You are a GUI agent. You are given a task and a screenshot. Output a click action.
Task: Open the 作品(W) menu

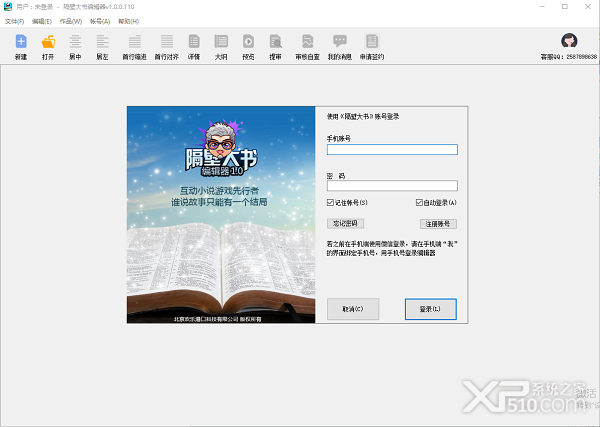71,21
